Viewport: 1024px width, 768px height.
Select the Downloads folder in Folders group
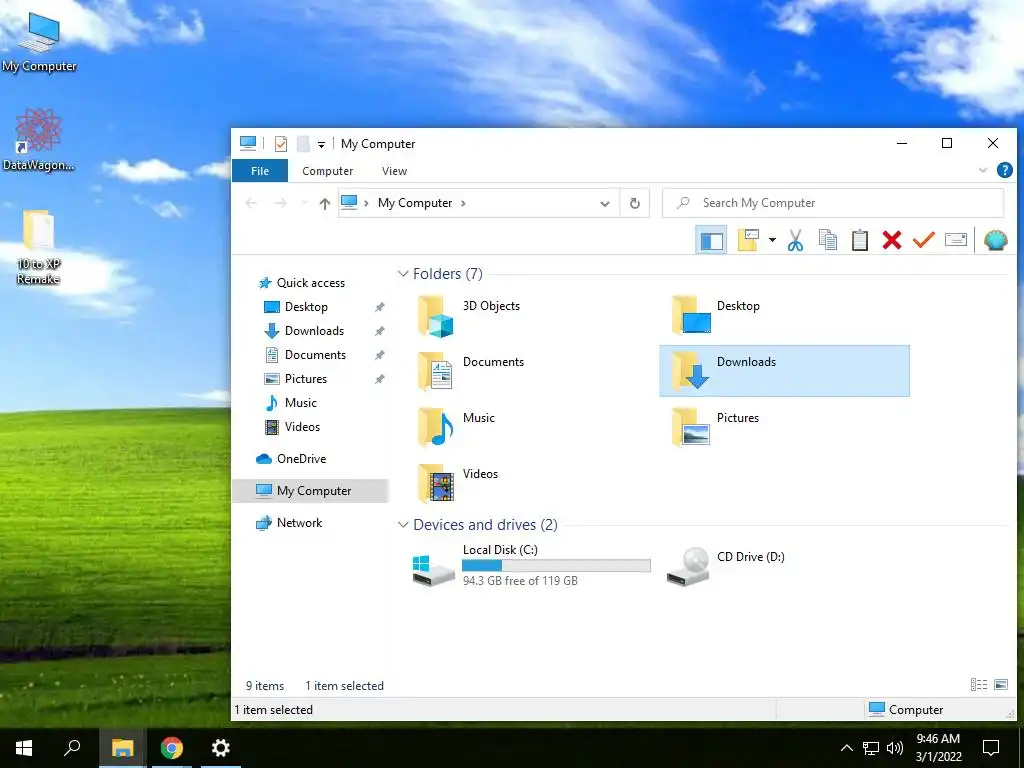pos(784,371)
